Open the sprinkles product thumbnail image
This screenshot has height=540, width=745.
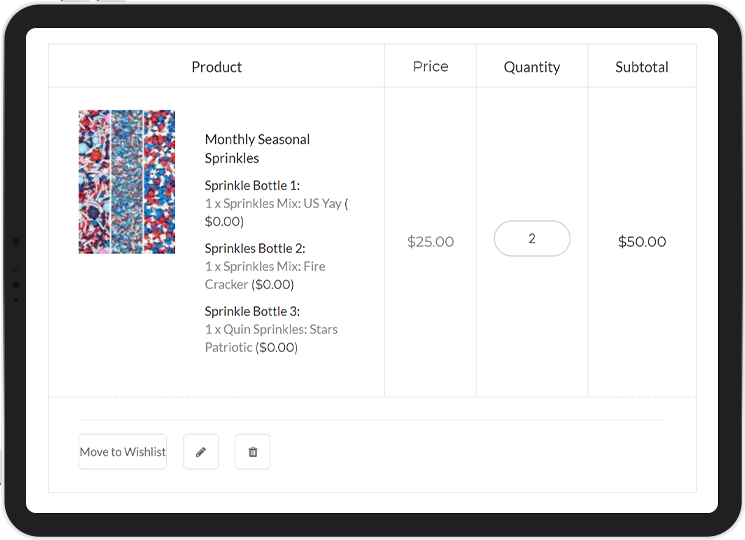coord(127,182)
